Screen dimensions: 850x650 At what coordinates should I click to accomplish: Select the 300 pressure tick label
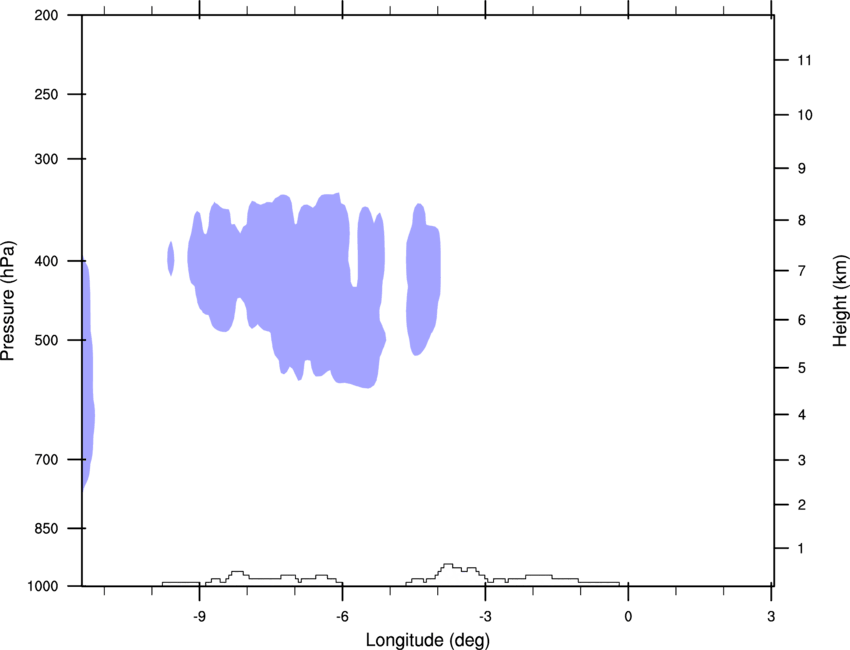point(46,159)
